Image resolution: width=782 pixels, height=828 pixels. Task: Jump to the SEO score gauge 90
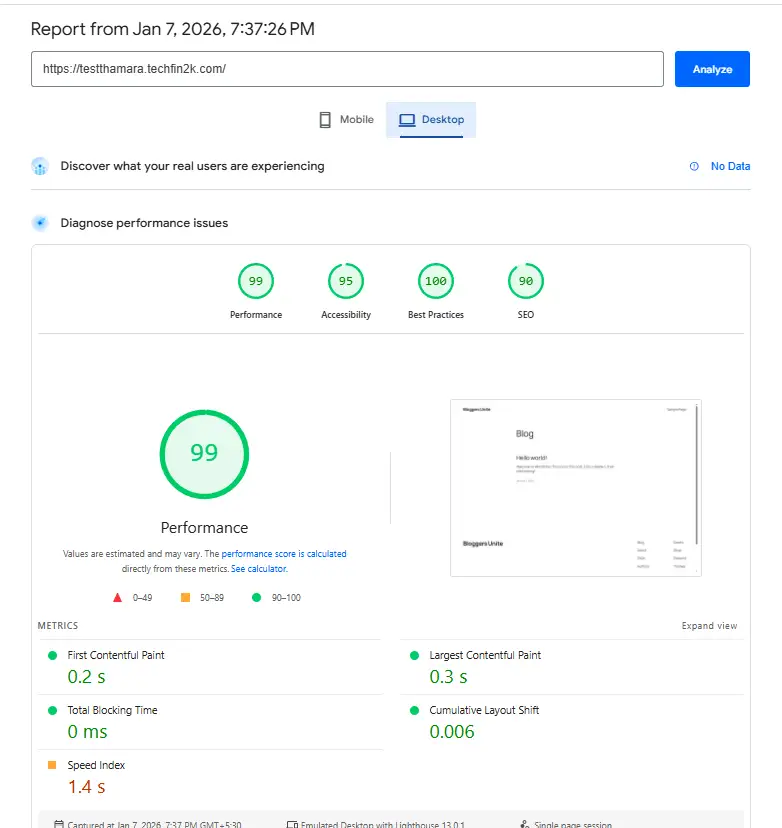click(x=525, y=281)
